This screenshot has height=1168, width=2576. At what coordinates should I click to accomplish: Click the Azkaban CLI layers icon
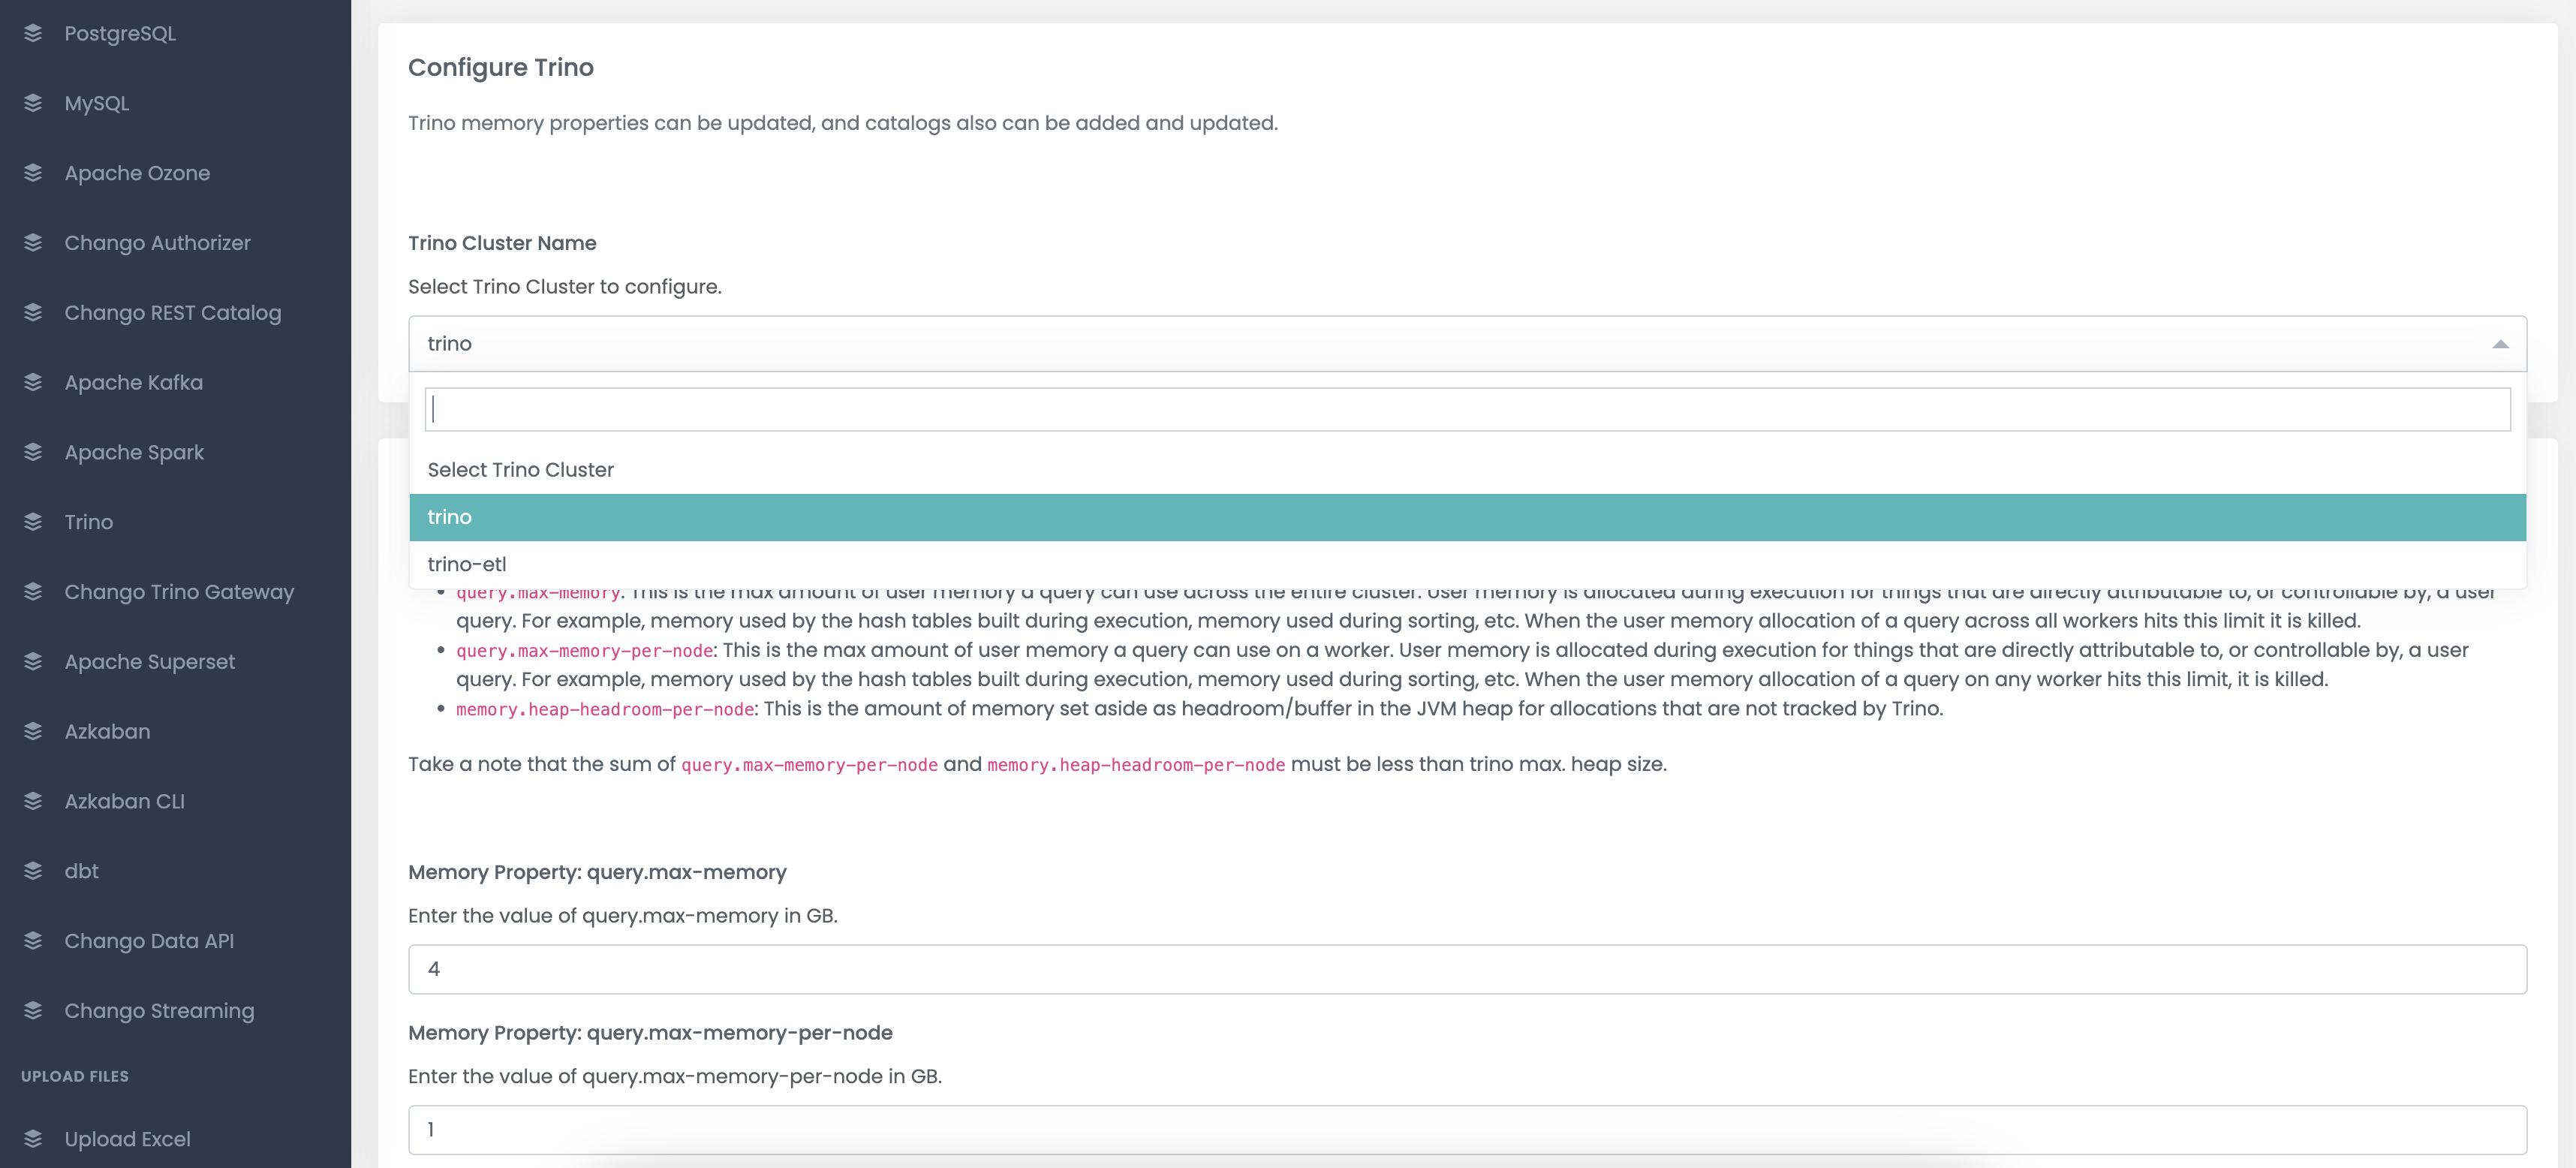33,801
